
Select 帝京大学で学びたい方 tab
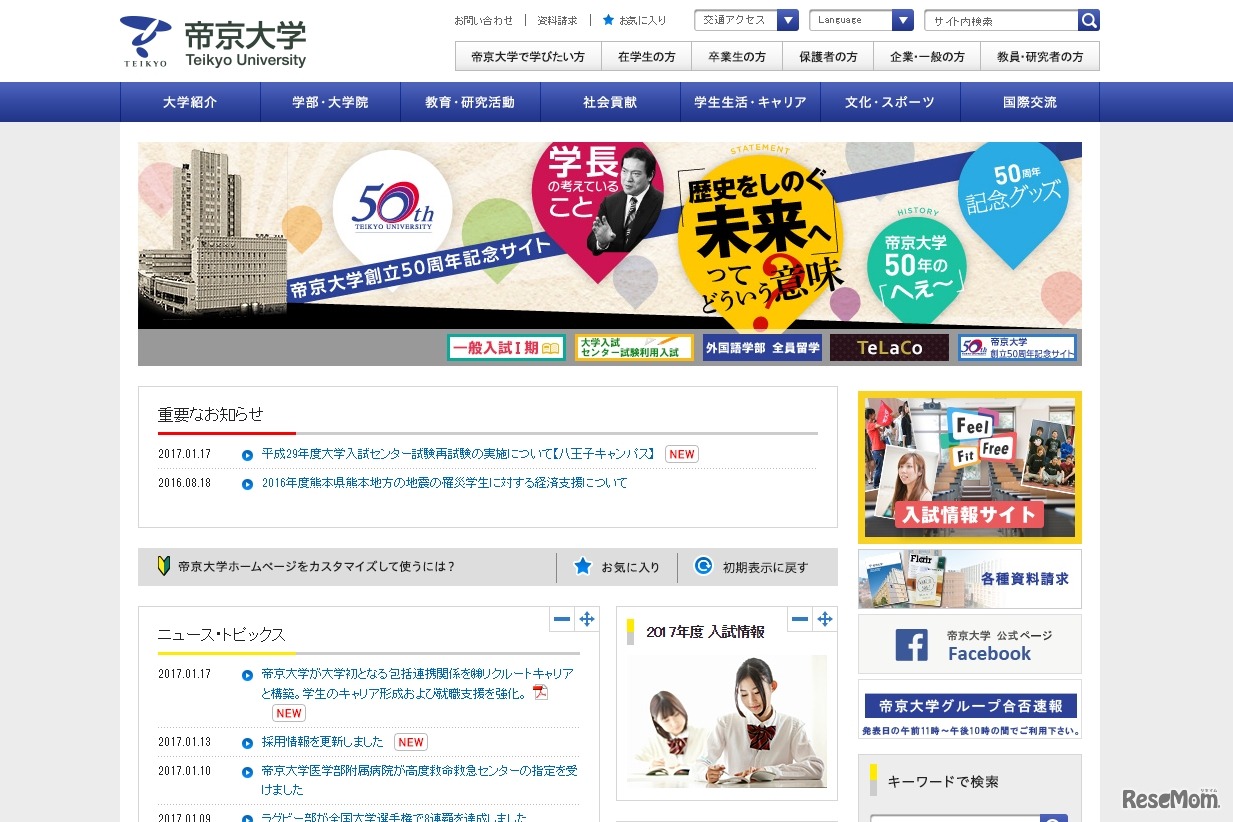(x=528, y=57)
